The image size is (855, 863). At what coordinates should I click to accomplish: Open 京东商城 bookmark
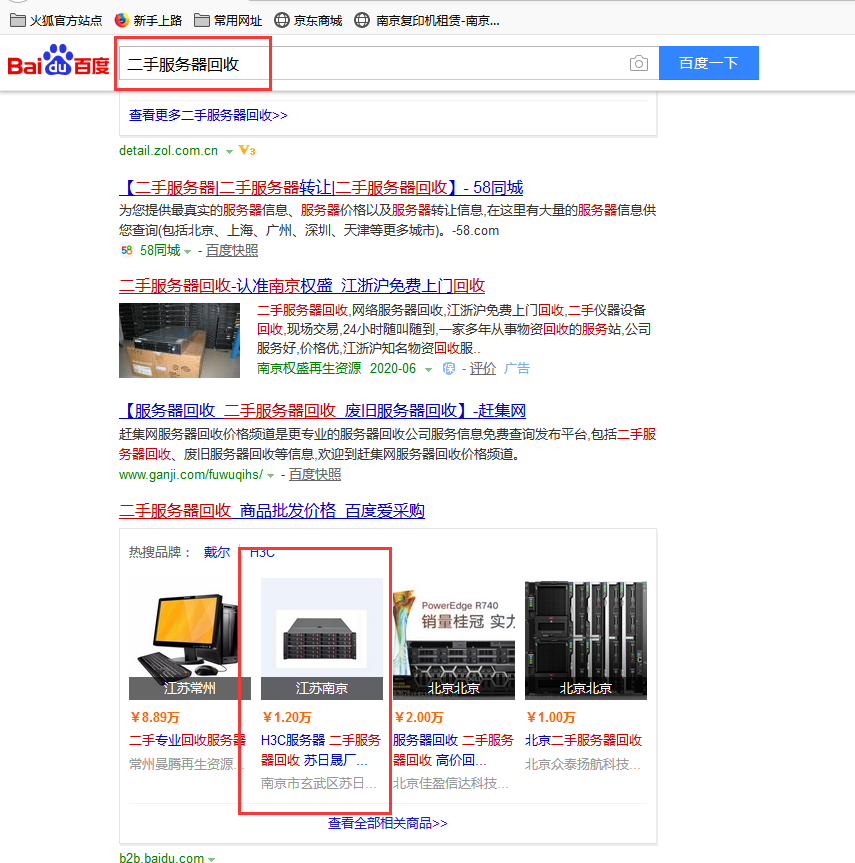308,21
